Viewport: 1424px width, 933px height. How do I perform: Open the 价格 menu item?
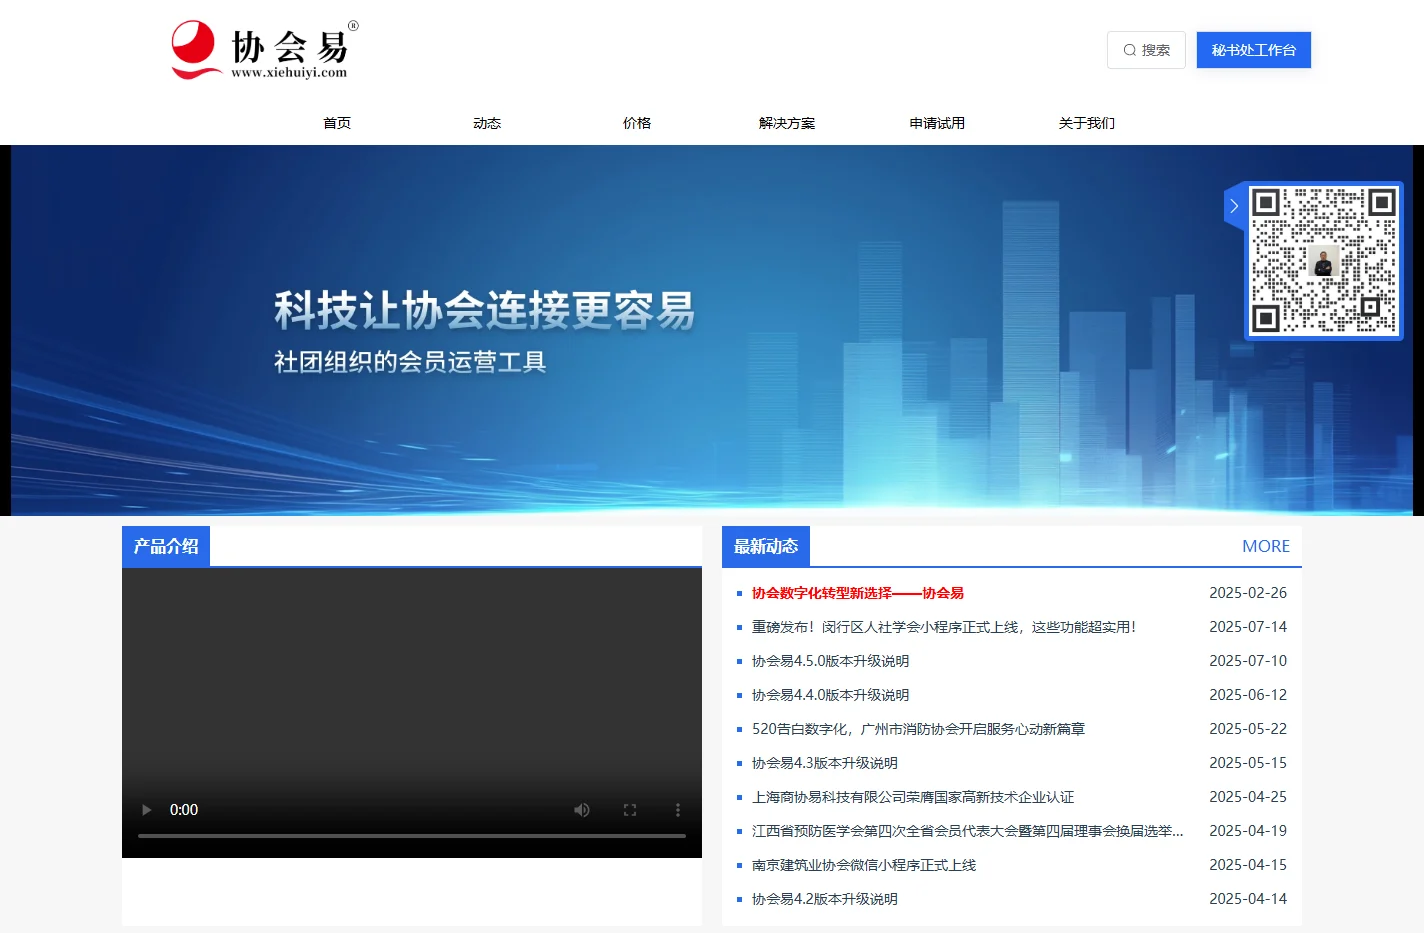[637, 123]
